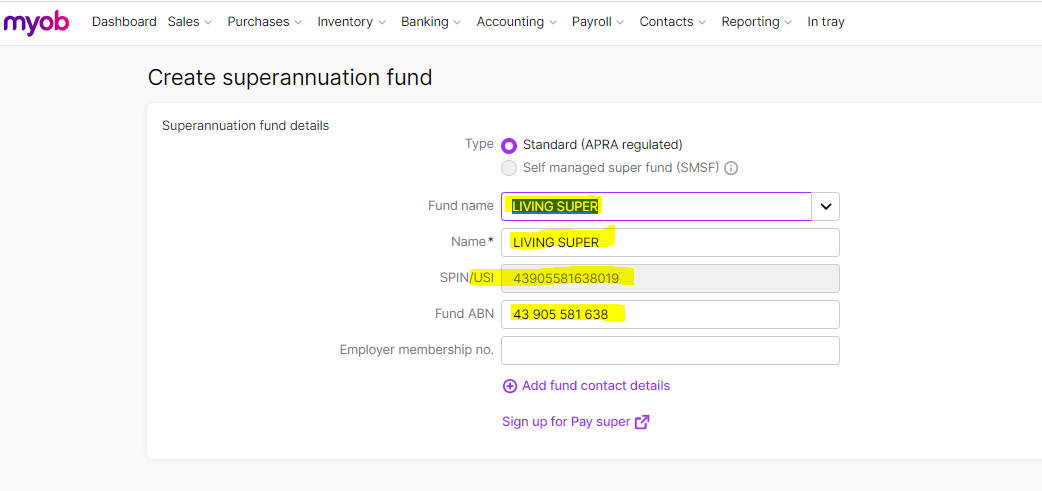The image size is (1042, 491).
Task: Expand the Fund name dropdown arrow
Action: pos(826,206)
